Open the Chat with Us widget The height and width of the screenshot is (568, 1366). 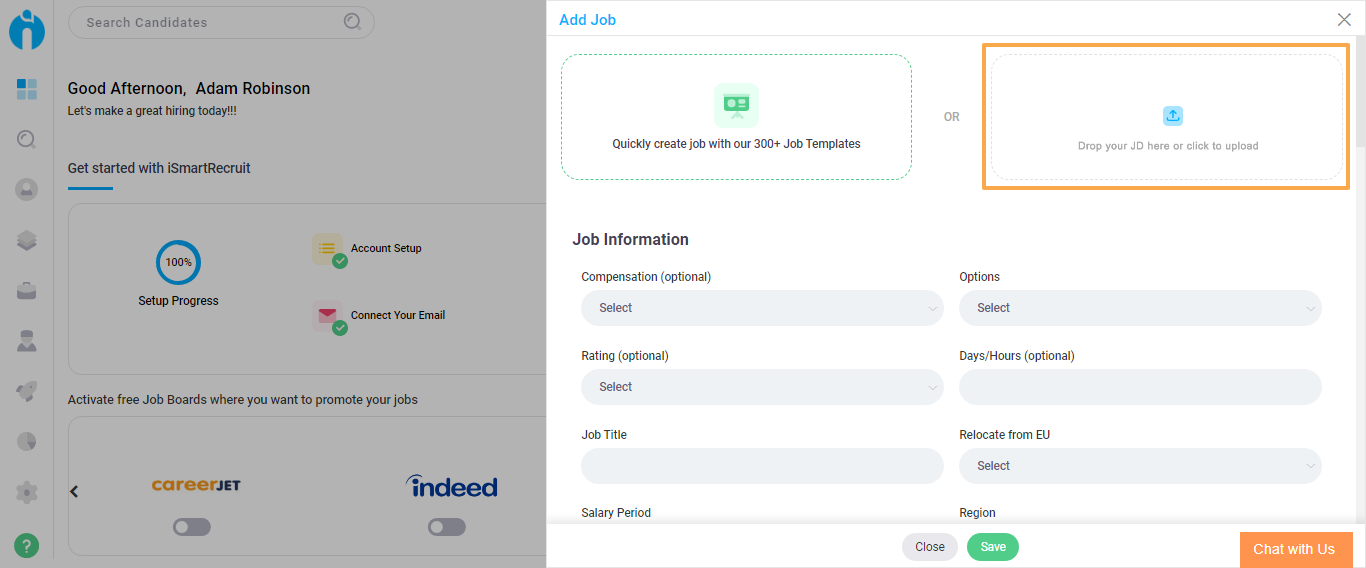[1294, 549]
